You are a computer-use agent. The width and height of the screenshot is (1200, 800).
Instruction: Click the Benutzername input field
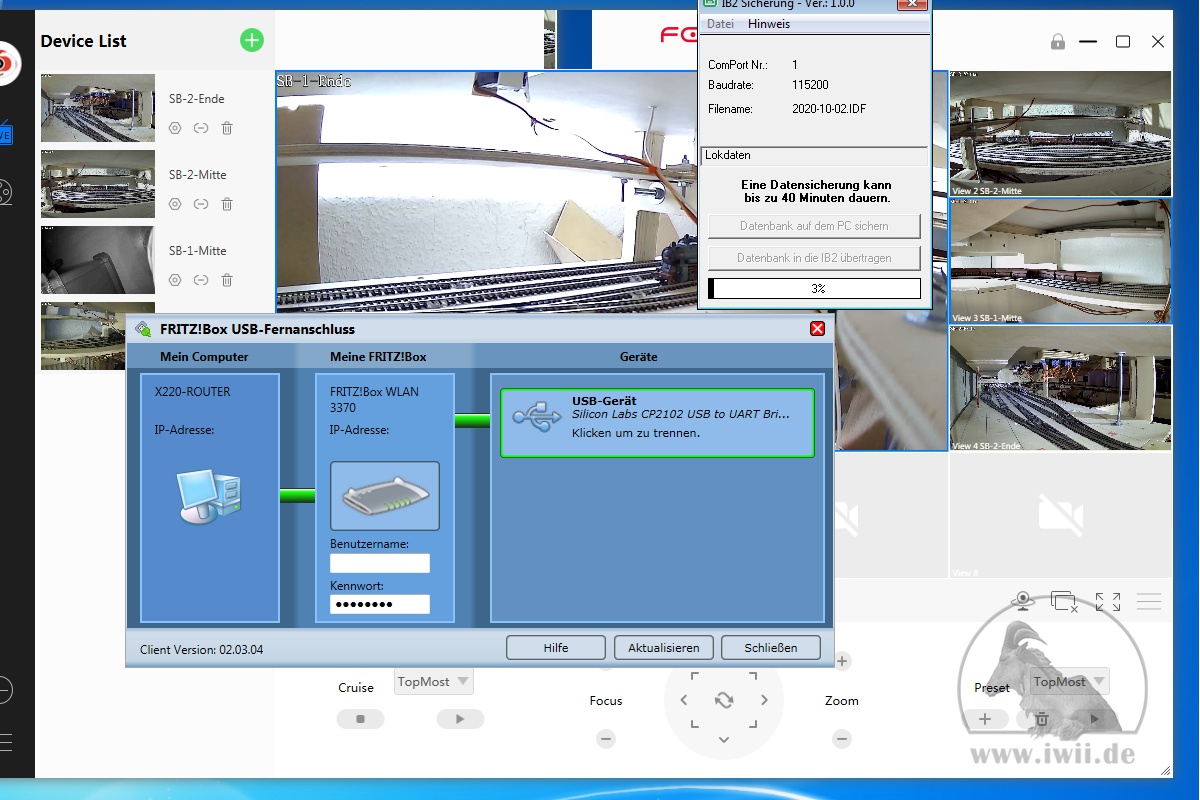pyautogui.click(x=380, y=563)
